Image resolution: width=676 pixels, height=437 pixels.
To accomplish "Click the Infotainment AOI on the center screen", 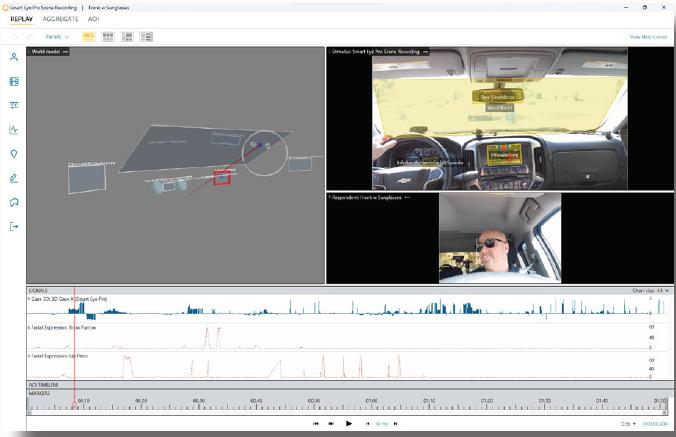I will tap(504, 155).
